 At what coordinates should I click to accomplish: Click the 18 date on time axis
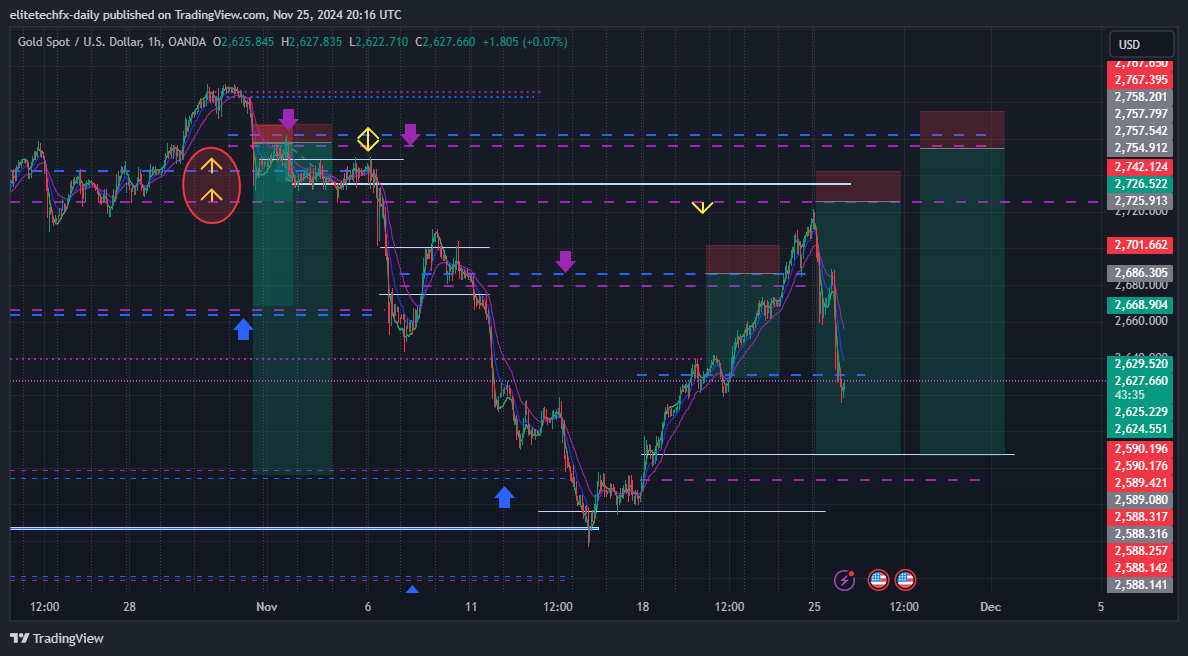pyautogui.click(x=642, y=607)
